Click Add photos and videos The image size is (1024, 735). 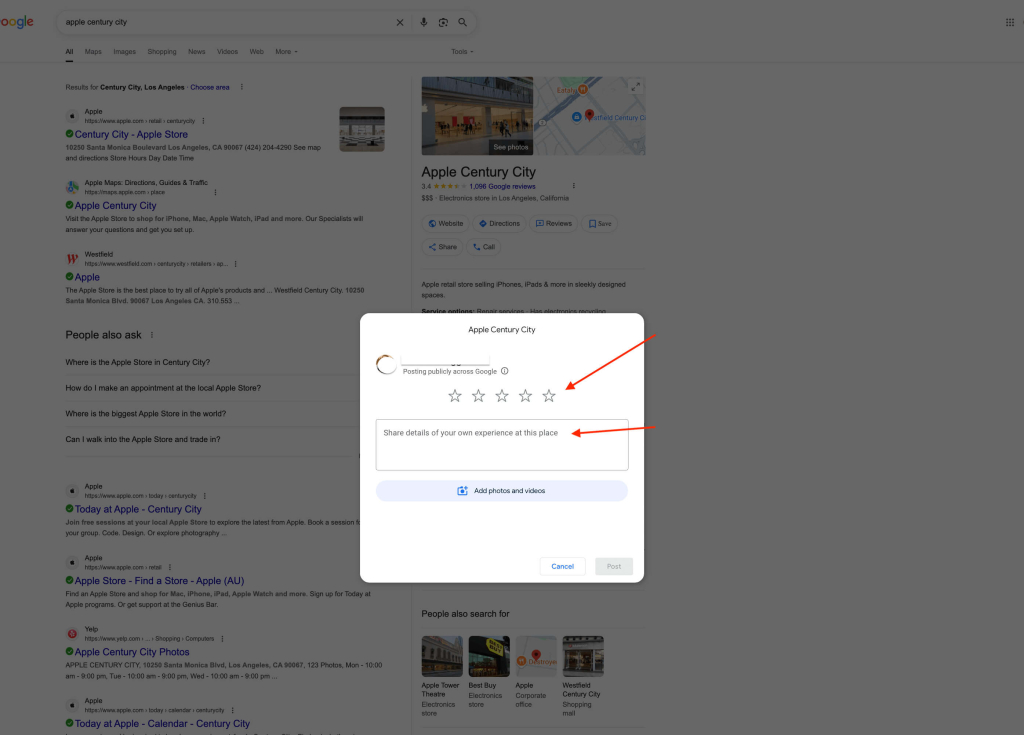[502, 491]
